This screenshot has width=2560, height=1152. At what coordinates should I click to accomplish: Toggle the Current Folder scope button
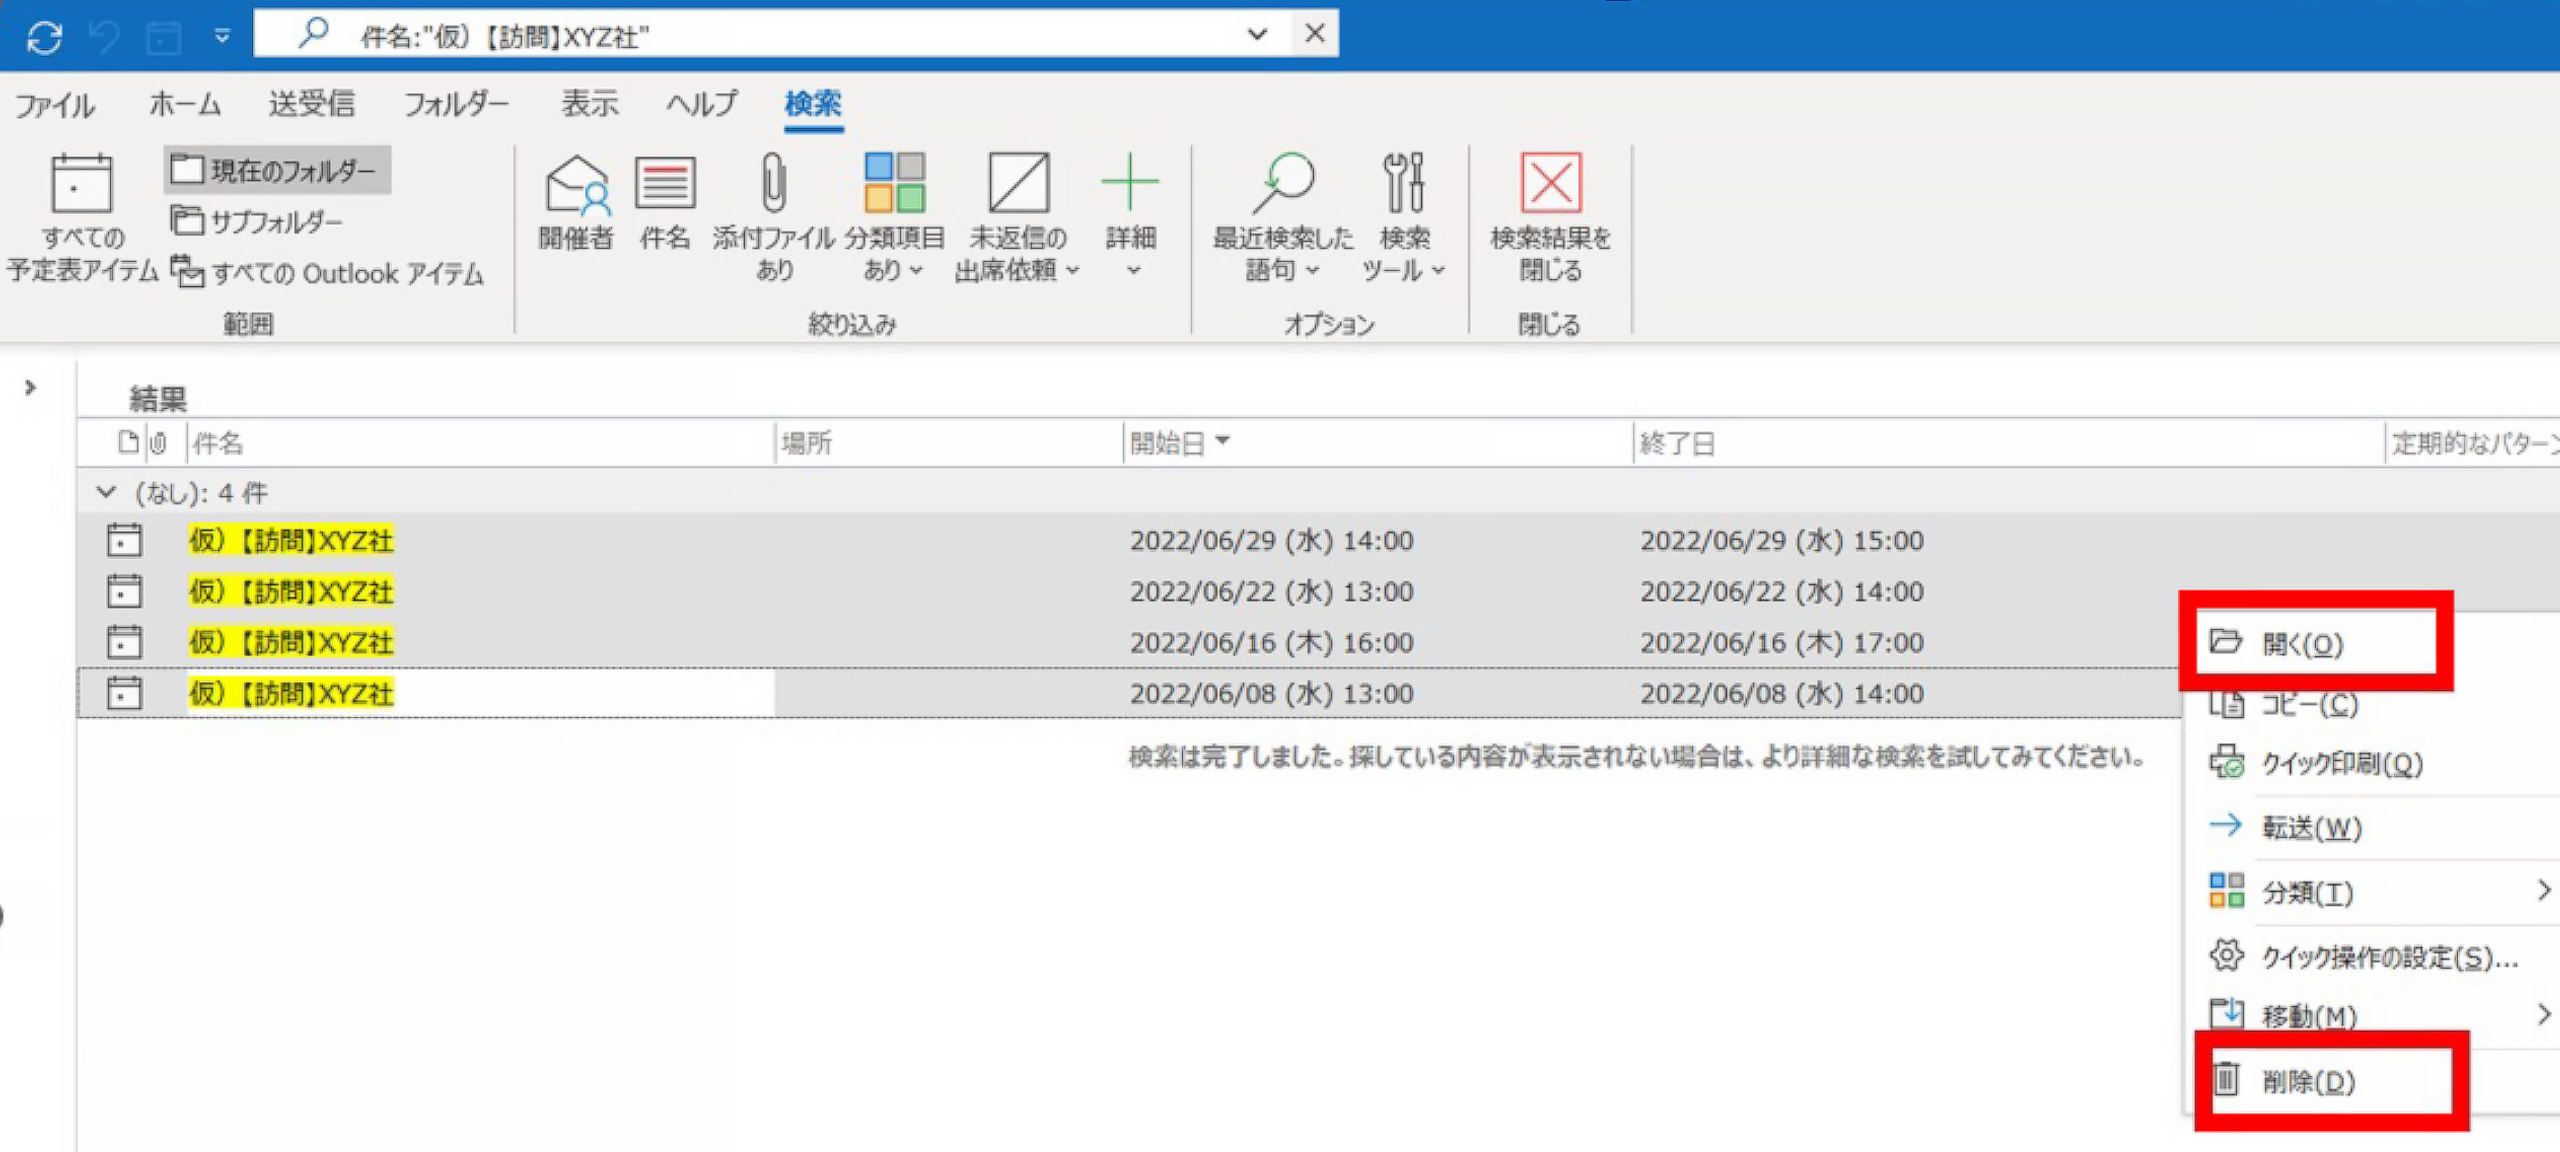click(x=277, y=171)
